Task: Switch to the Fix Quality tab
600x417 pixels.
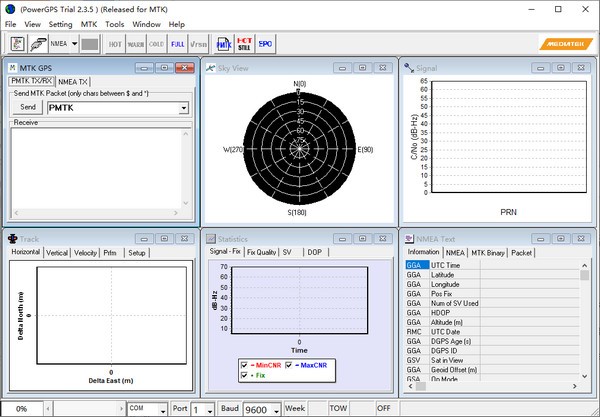Action: [x=262, y=252]
